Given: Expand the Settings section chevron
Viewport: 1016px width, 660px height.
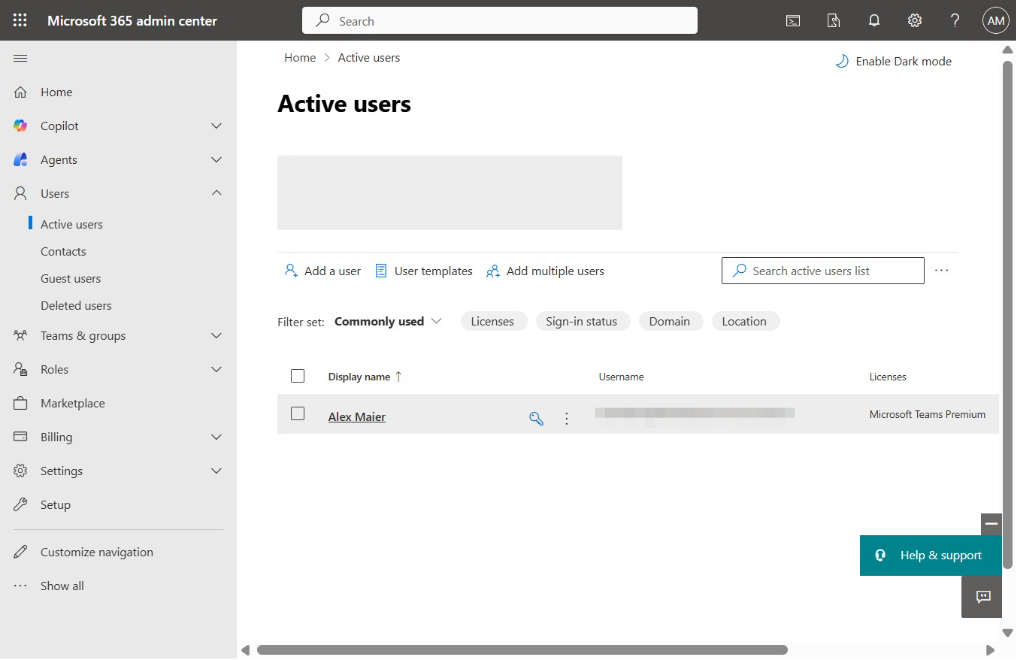Looking at the screenshot, I should coord(216,471).
